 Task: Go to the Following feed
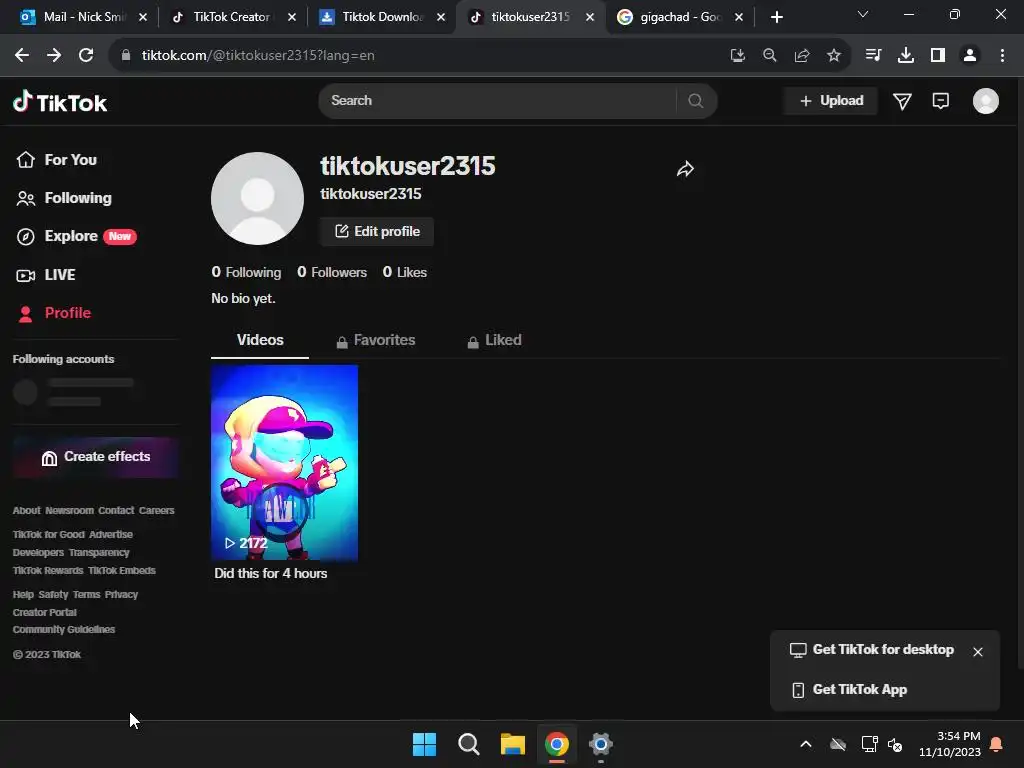64,198
